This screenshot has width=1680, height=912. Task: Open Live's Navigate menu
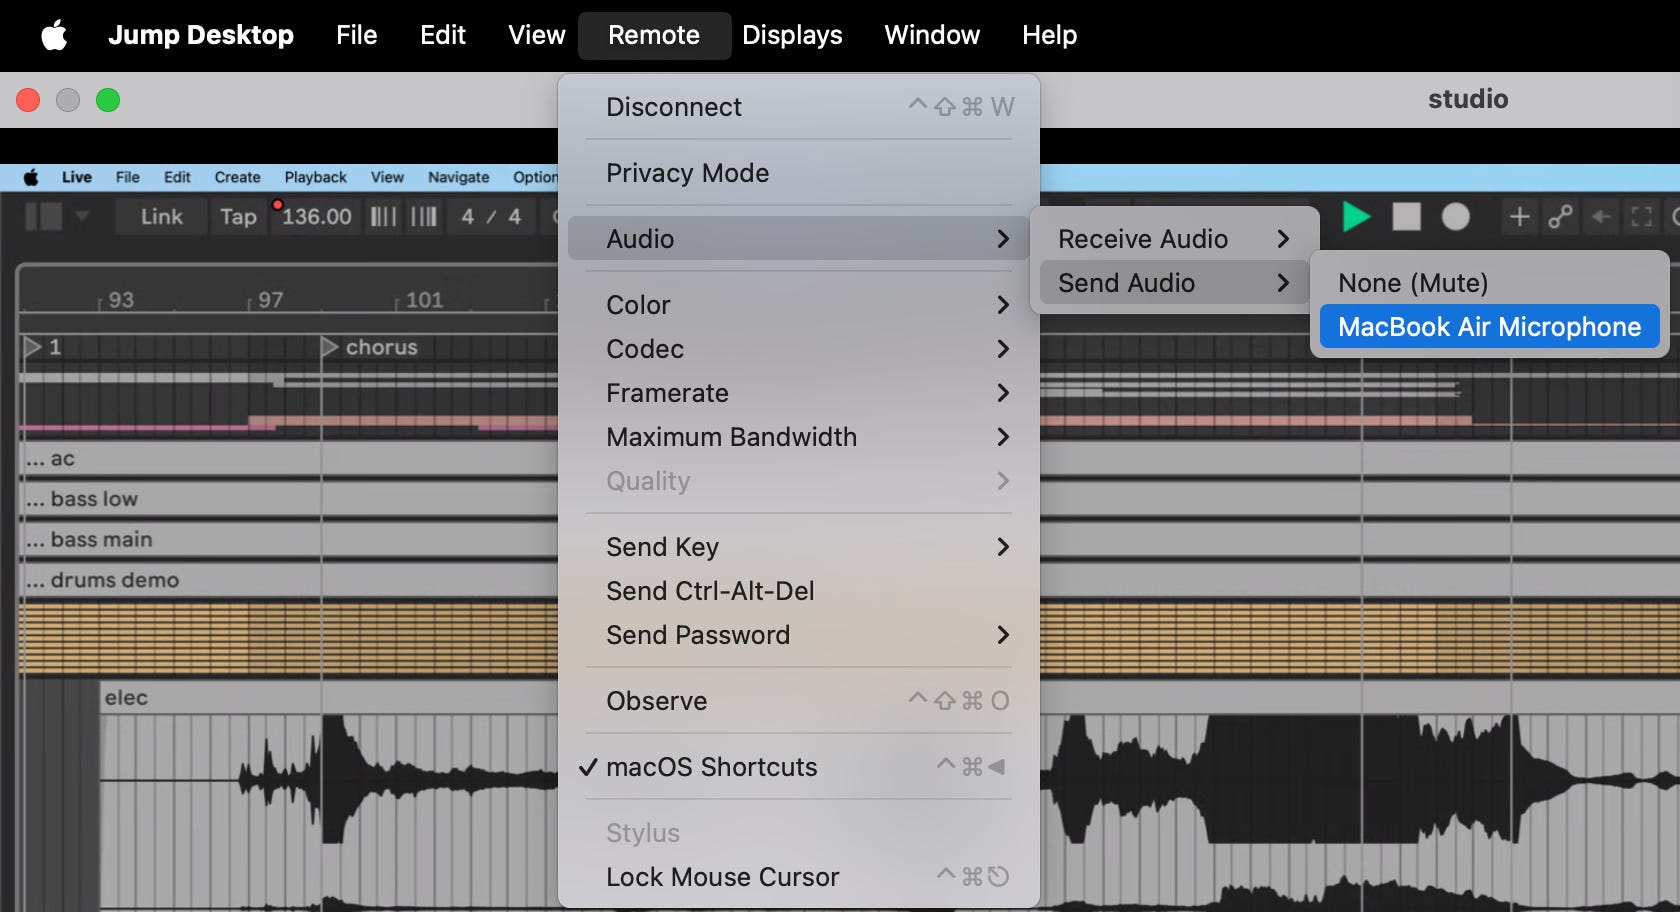459,177
